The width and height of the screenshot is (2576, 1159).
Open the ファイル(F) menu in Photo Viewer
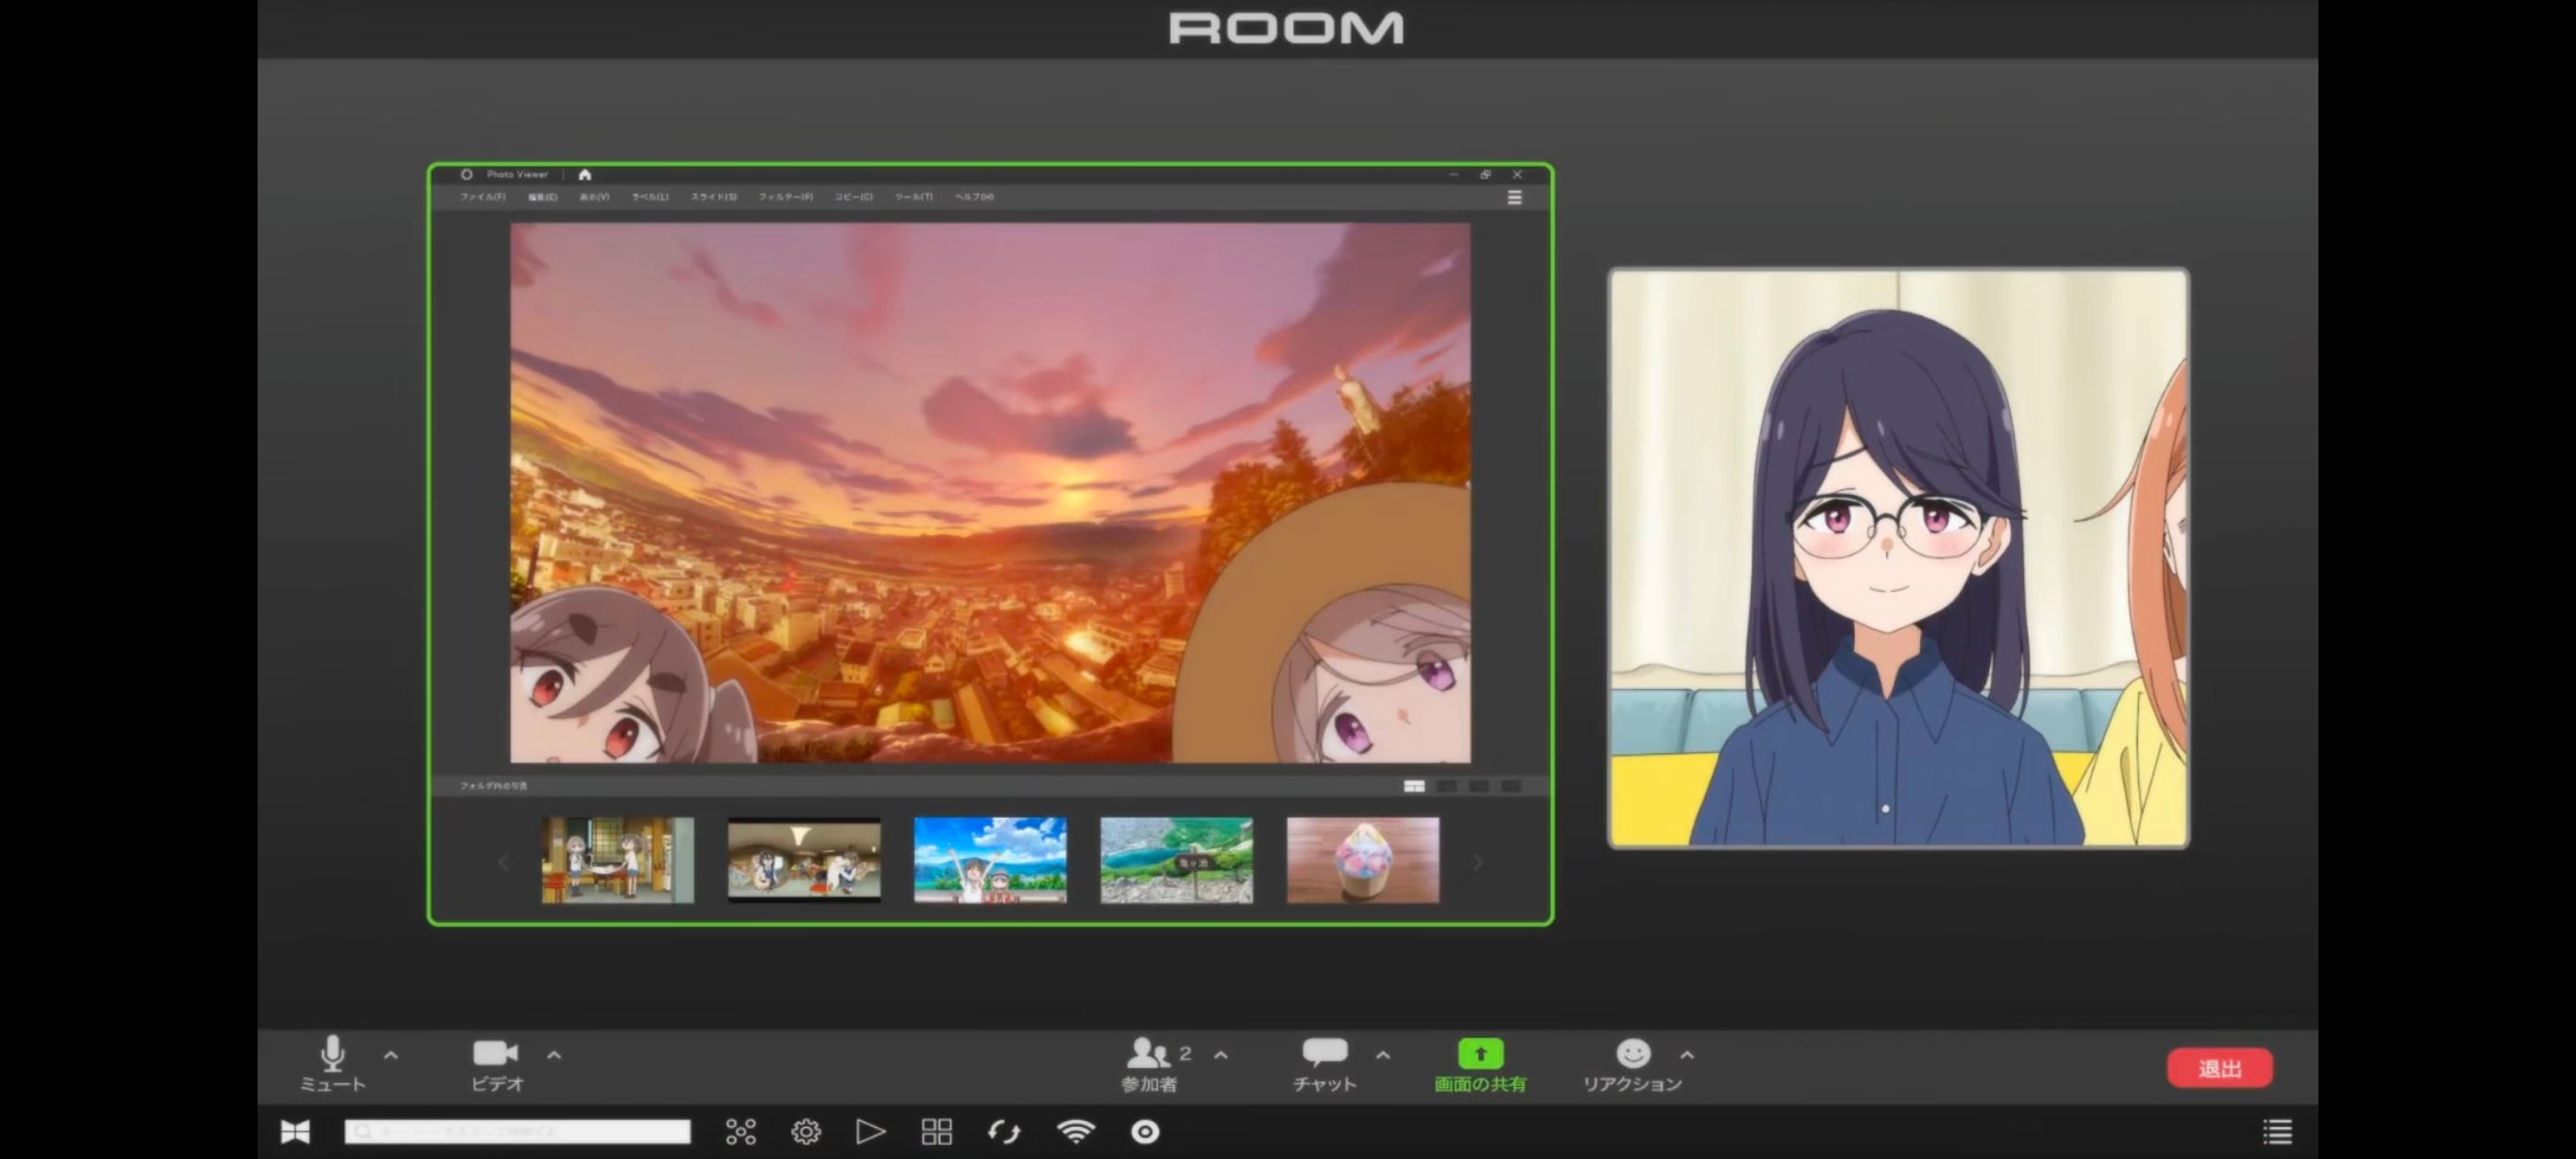[483, 197]
